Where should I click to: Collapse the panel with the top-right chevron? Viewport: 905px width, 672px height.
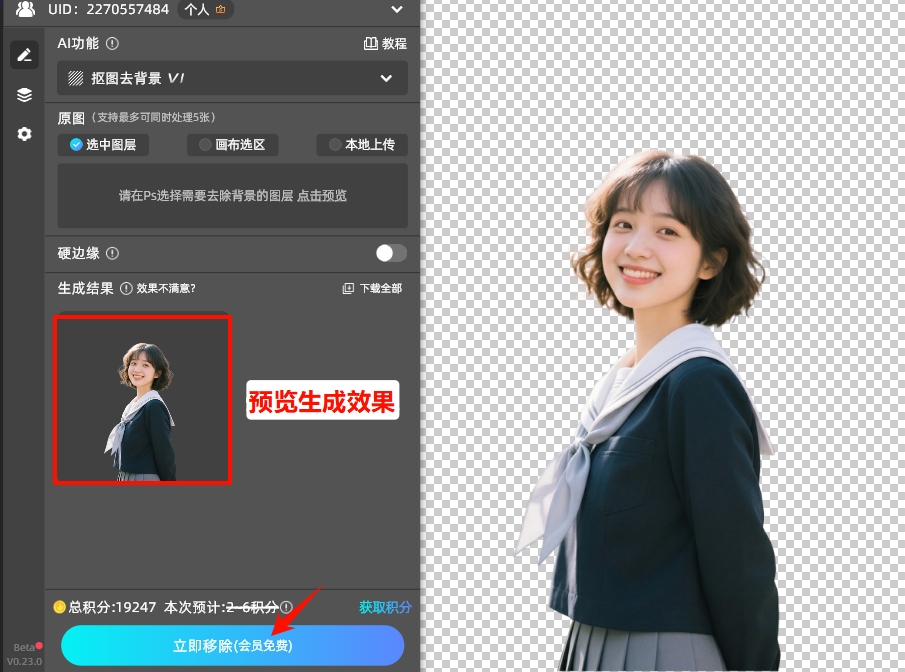[396, 11]
